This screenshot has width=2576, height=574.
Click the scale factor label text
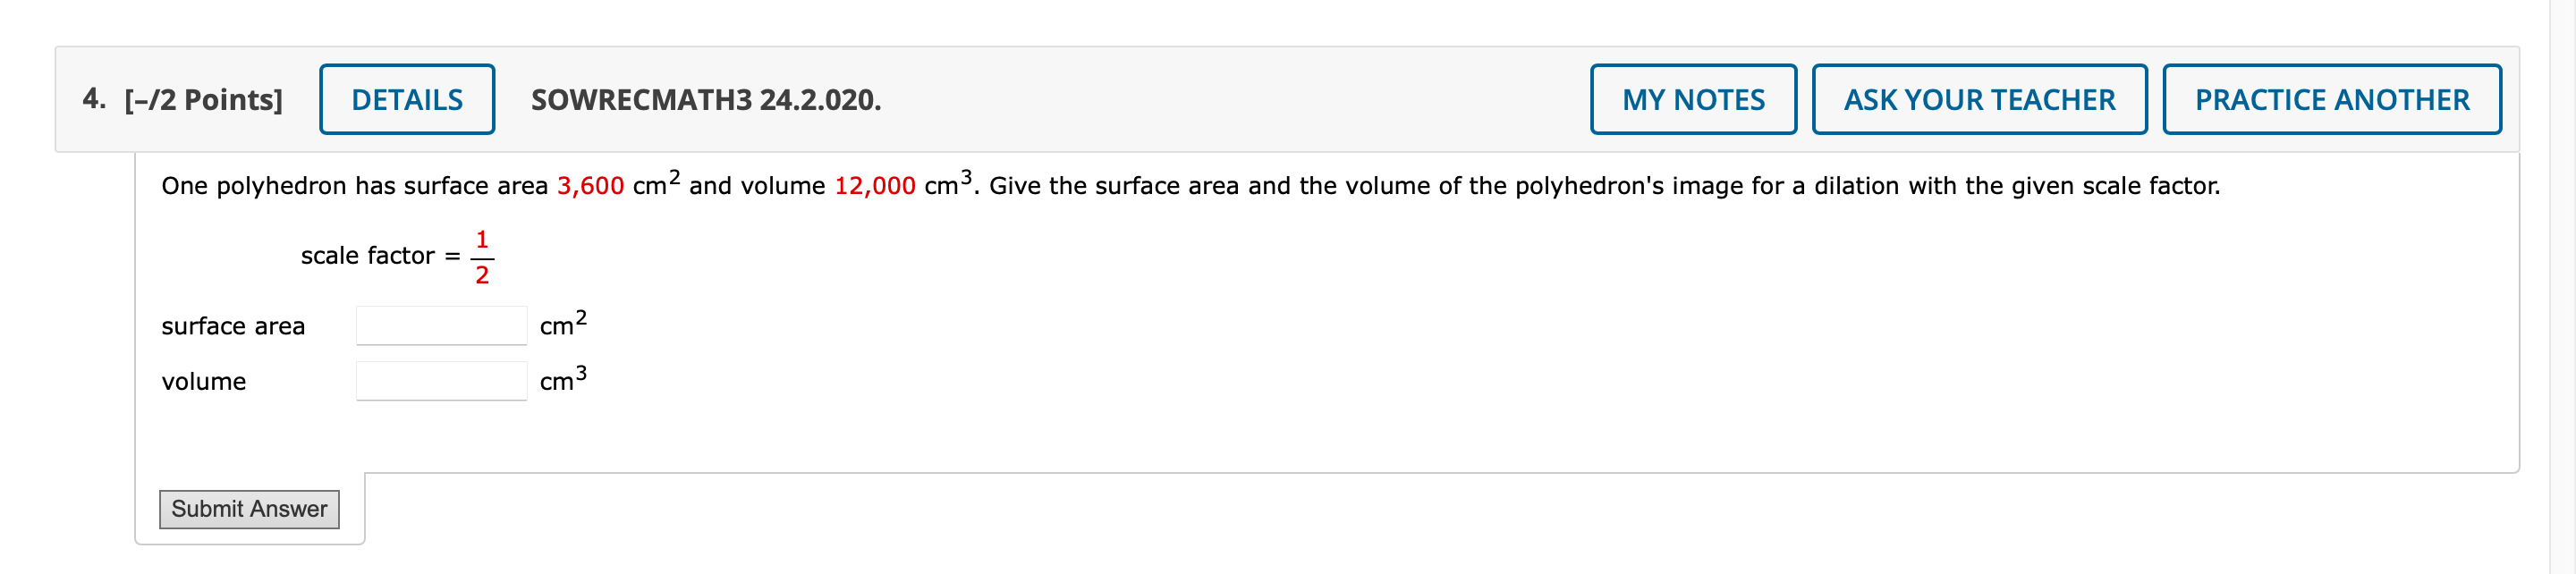click(x=370, y=255)
